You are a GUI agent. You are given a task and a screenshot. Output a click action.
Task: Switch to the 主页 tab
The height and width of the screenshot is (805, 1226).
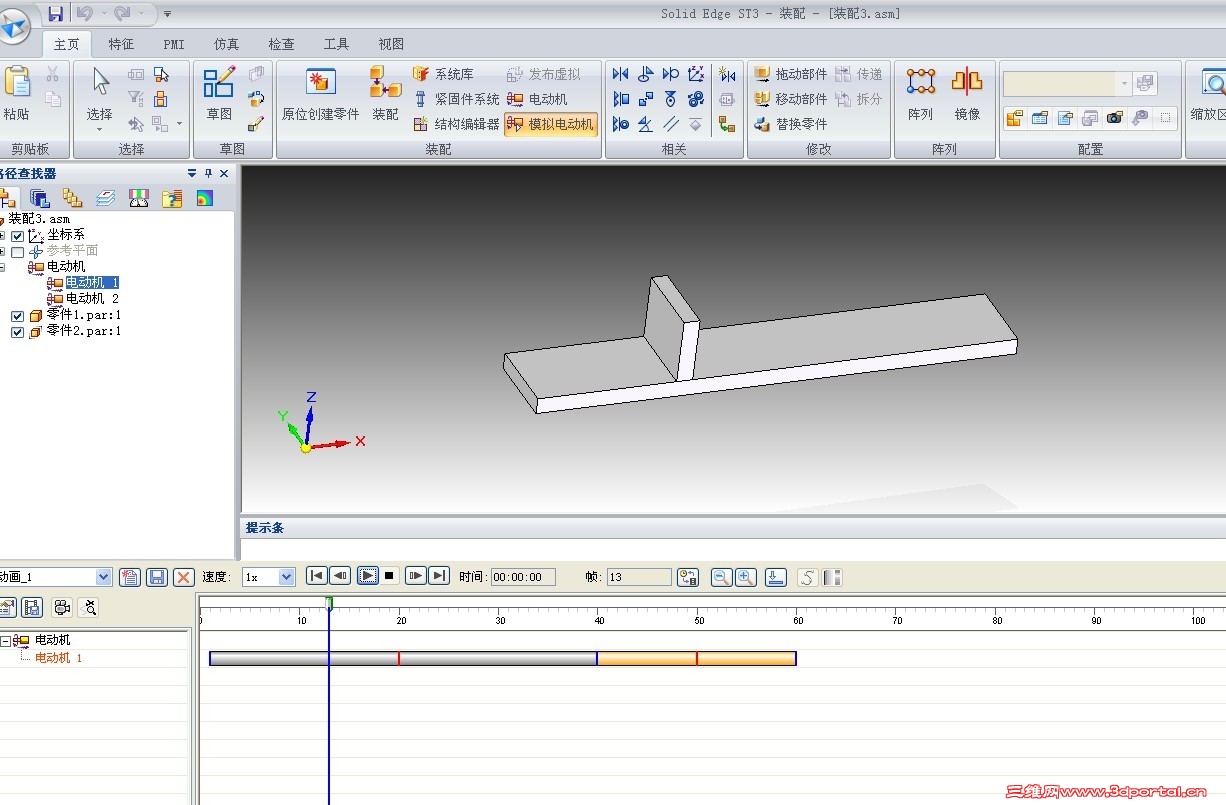[67, 44]
